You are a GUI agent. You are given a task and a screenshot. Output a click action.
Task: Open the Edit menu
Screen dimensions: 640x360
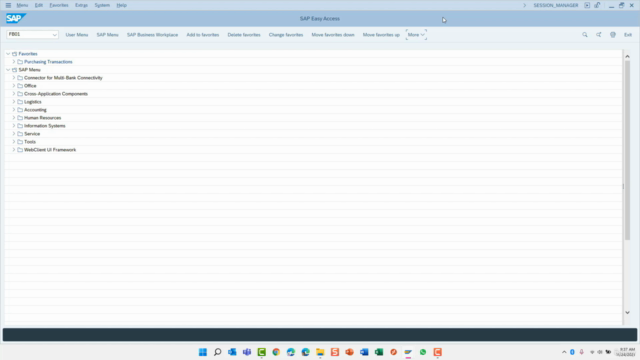(x=39, y=5)
